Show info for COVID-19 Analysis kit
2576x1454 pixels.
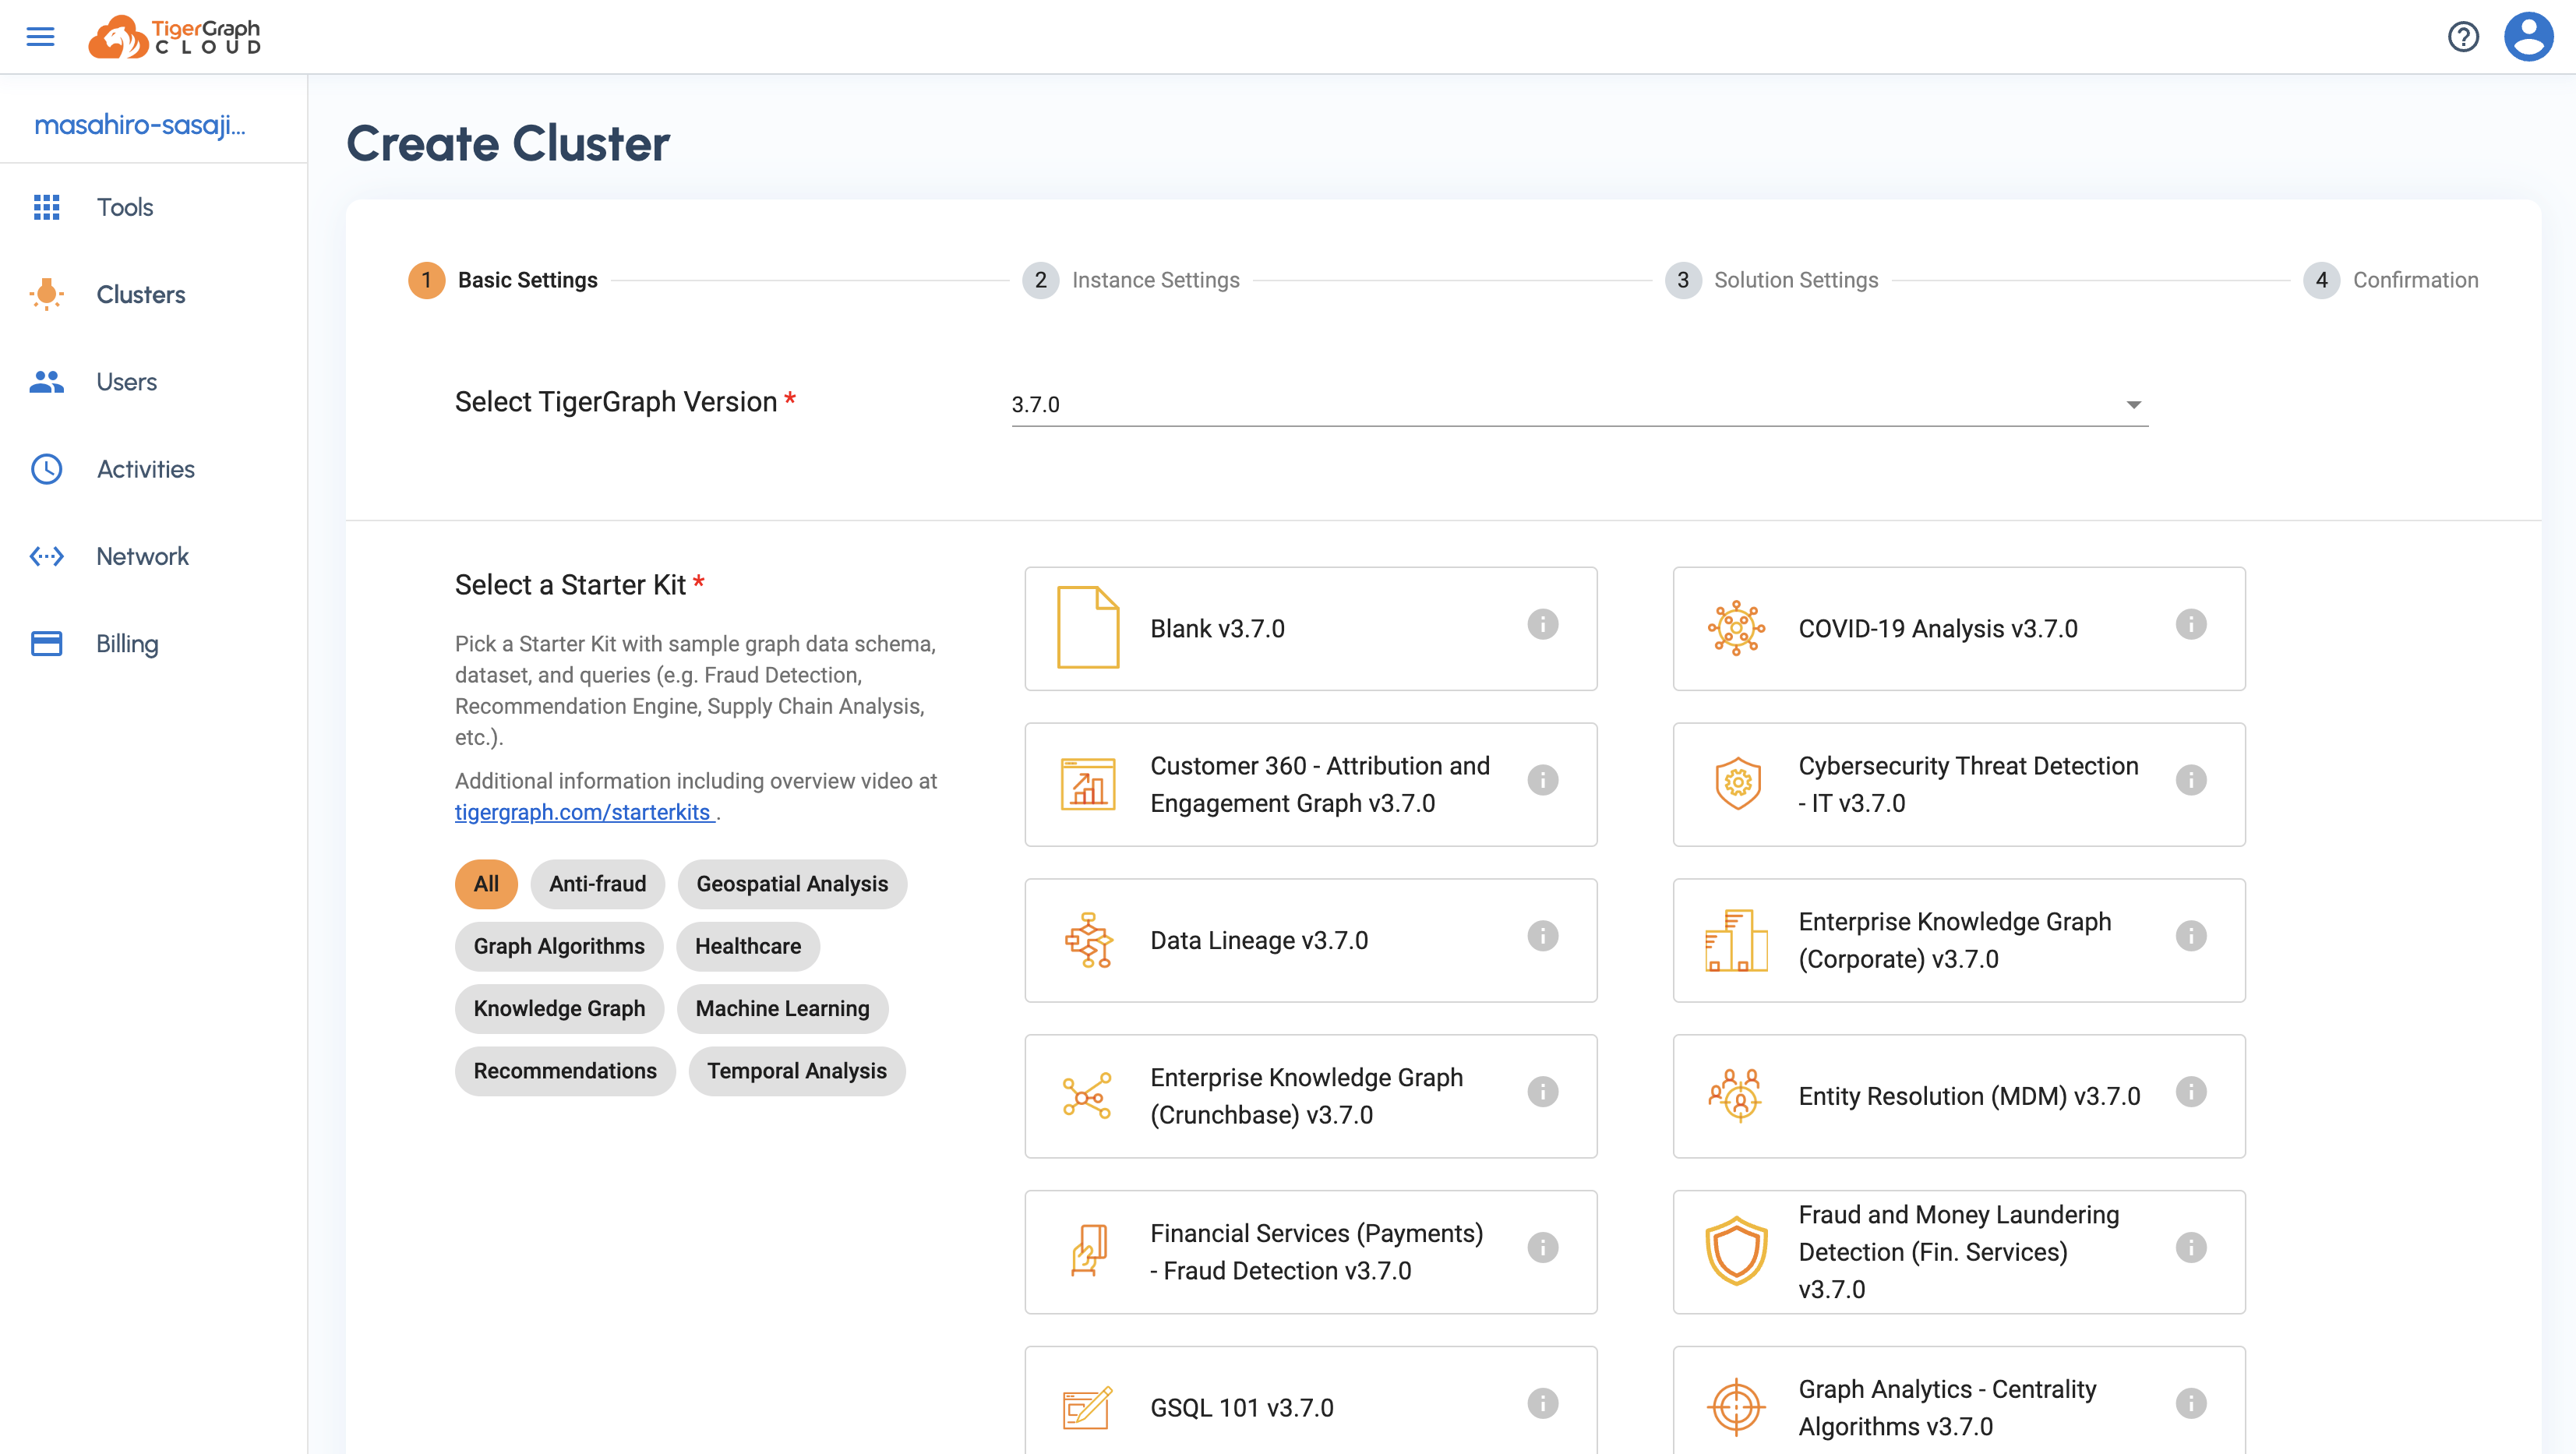(2190, 625)
